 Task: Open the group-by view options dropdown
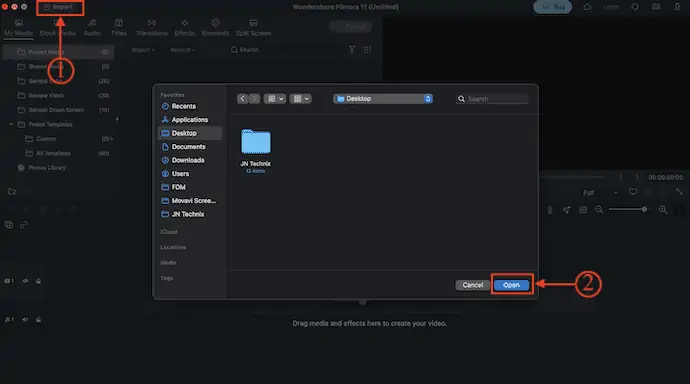301,99
